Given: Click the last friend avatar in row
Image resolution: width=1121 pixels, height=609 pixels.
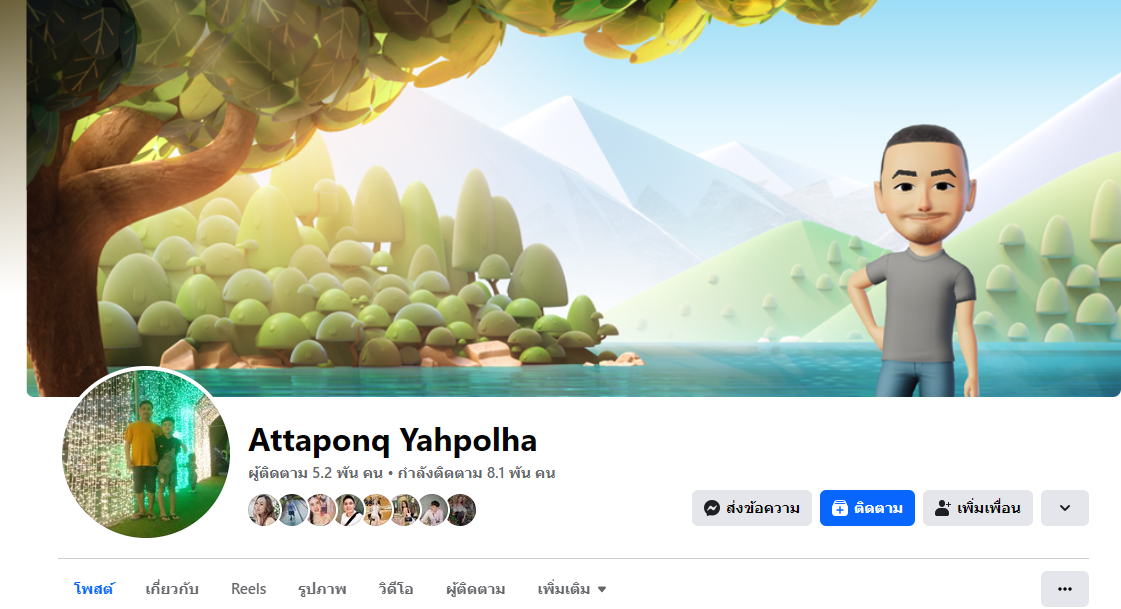Looking at the screenshot, I should point(461,510).
